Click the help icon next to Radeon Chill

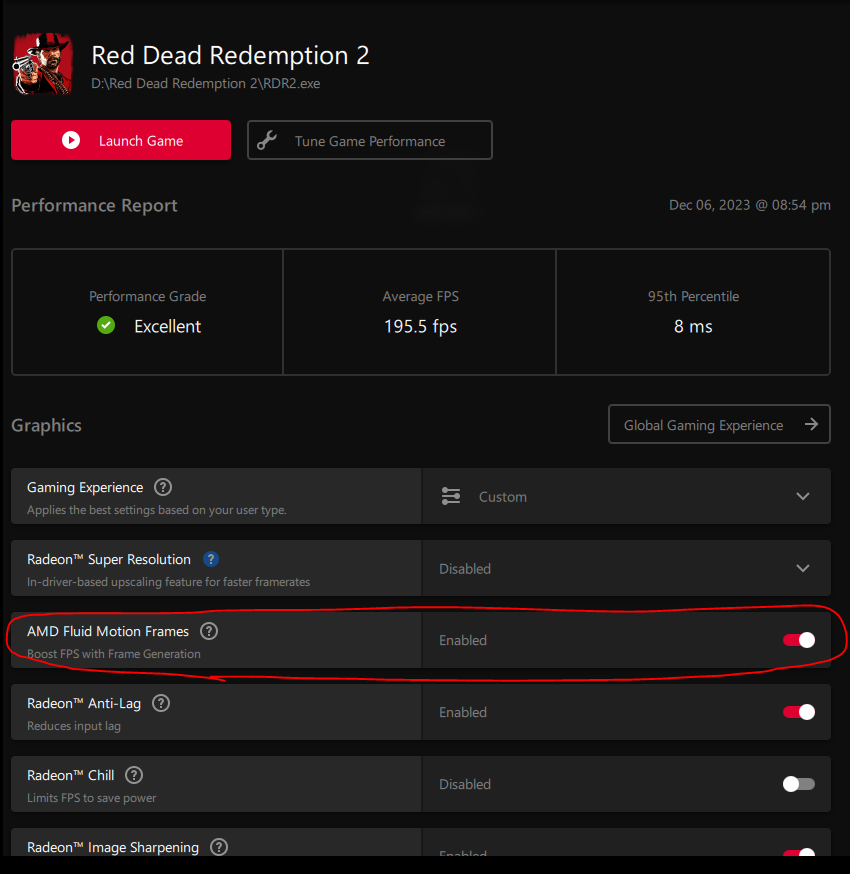click(x=134, y=775)
